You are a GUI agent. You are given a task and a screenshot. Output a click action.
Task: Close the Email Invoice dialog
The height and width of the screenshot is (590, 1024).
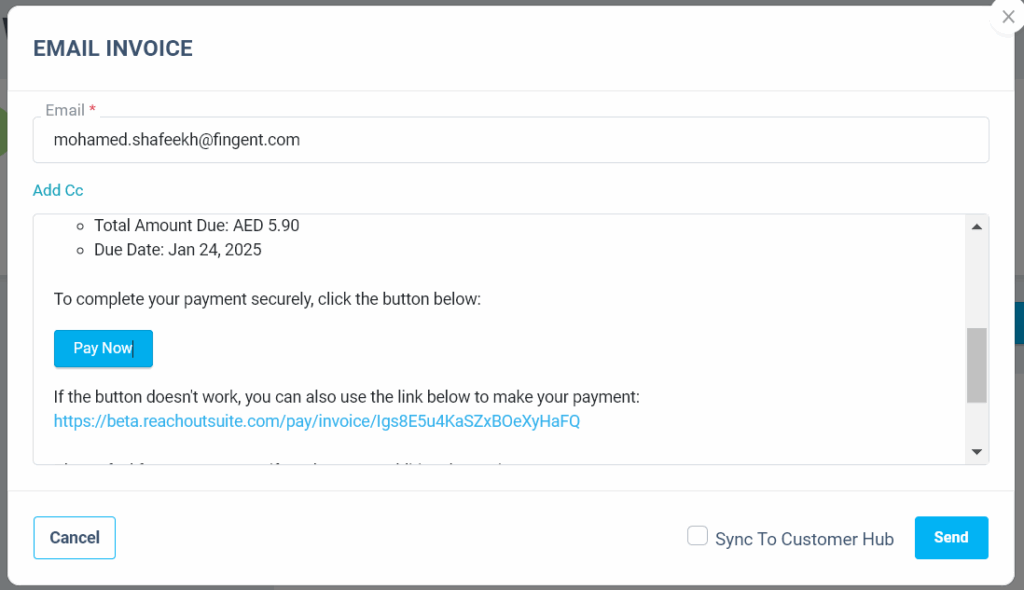click(x=1007, y=17)
